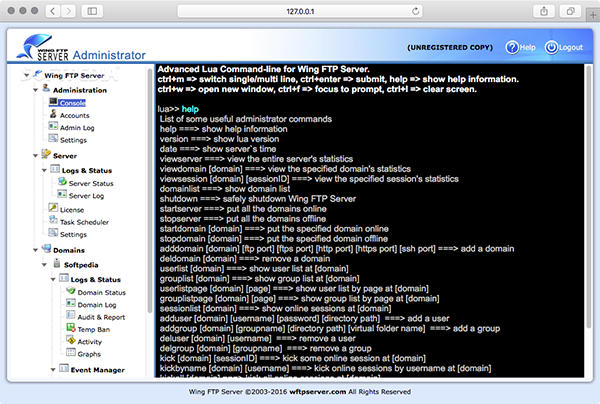
Task: Collapse Server's Logs & Status node
Action: click(x=44, y=170)
